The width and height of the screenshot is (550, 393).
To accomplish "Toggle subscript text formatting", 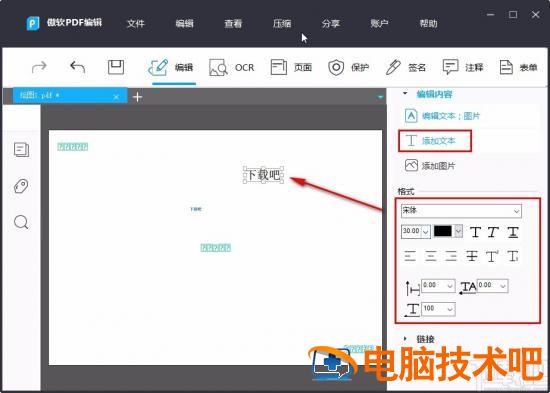I will click(x=513, y=257).
